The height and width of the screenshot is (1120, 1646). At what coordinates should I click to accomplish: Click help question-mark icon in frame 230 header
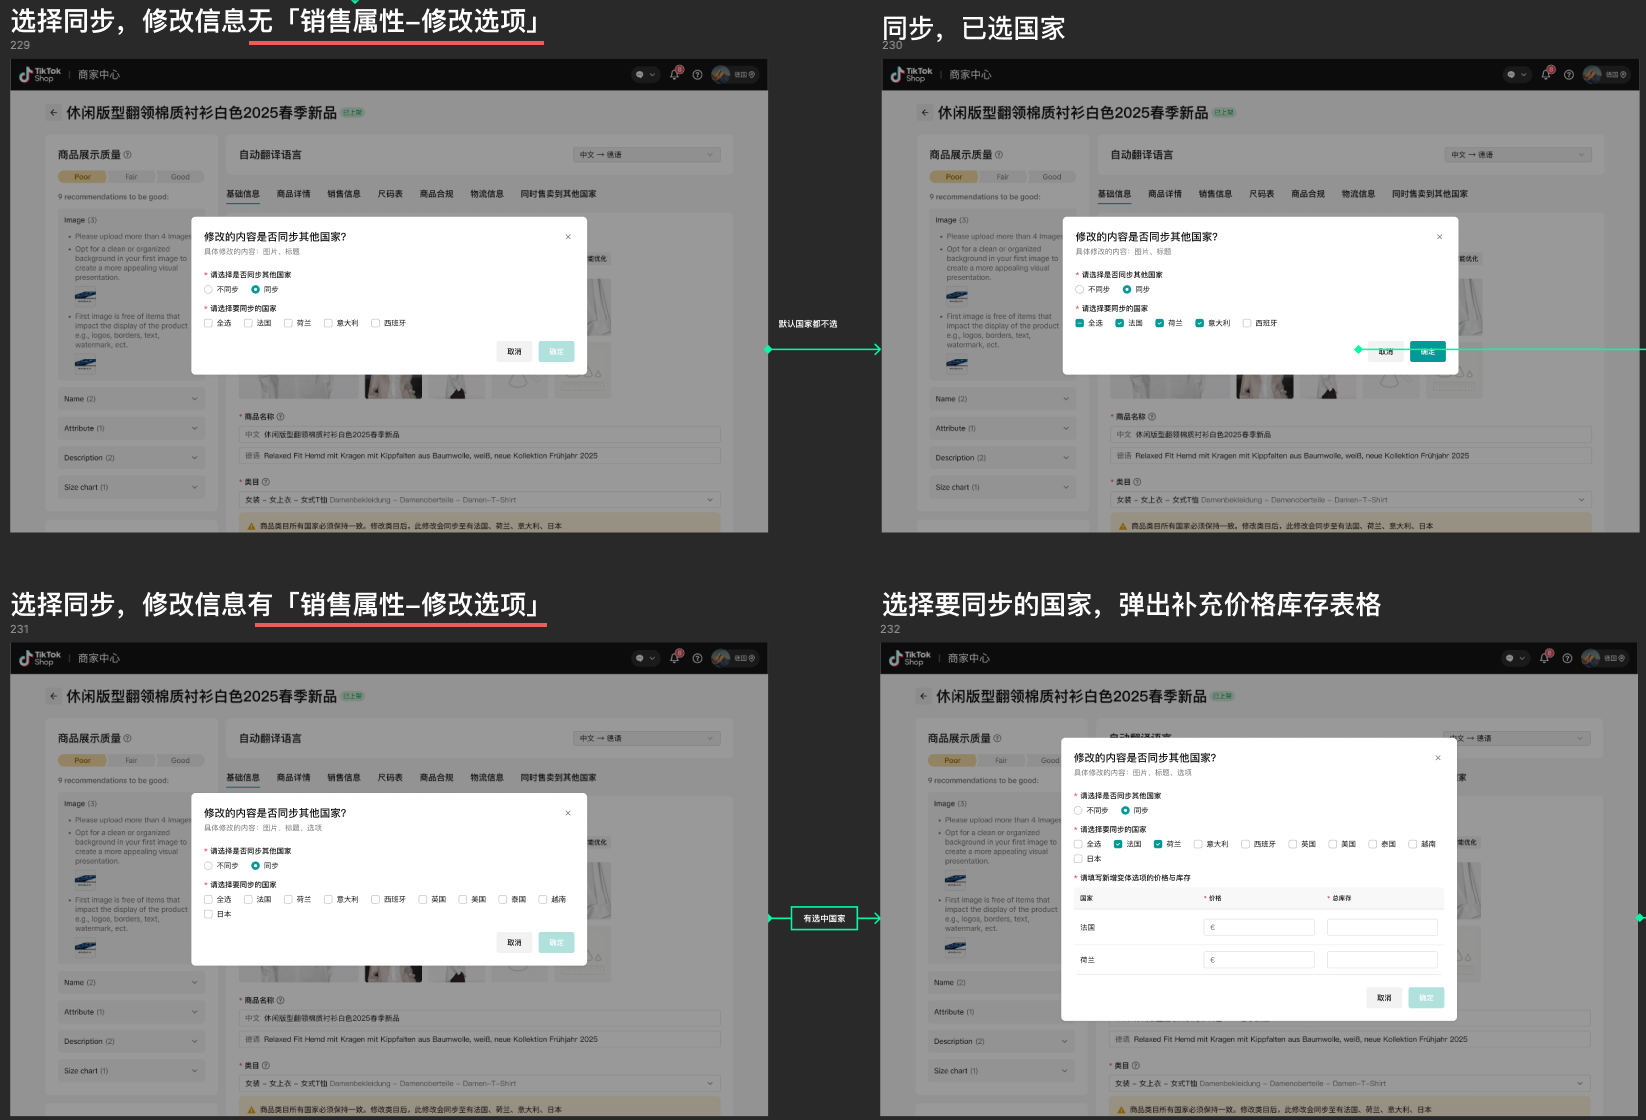point(1568,75)
